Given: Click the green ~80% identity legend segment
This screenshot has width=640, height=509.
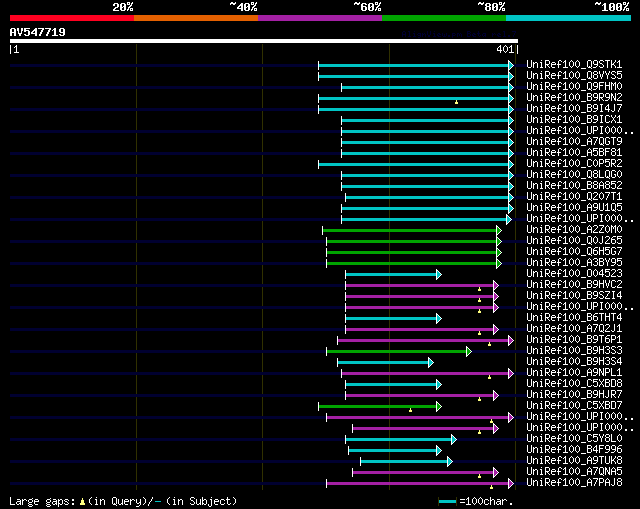Looking at the screenshot, I should pyautogui.click(x=444, y=18).
